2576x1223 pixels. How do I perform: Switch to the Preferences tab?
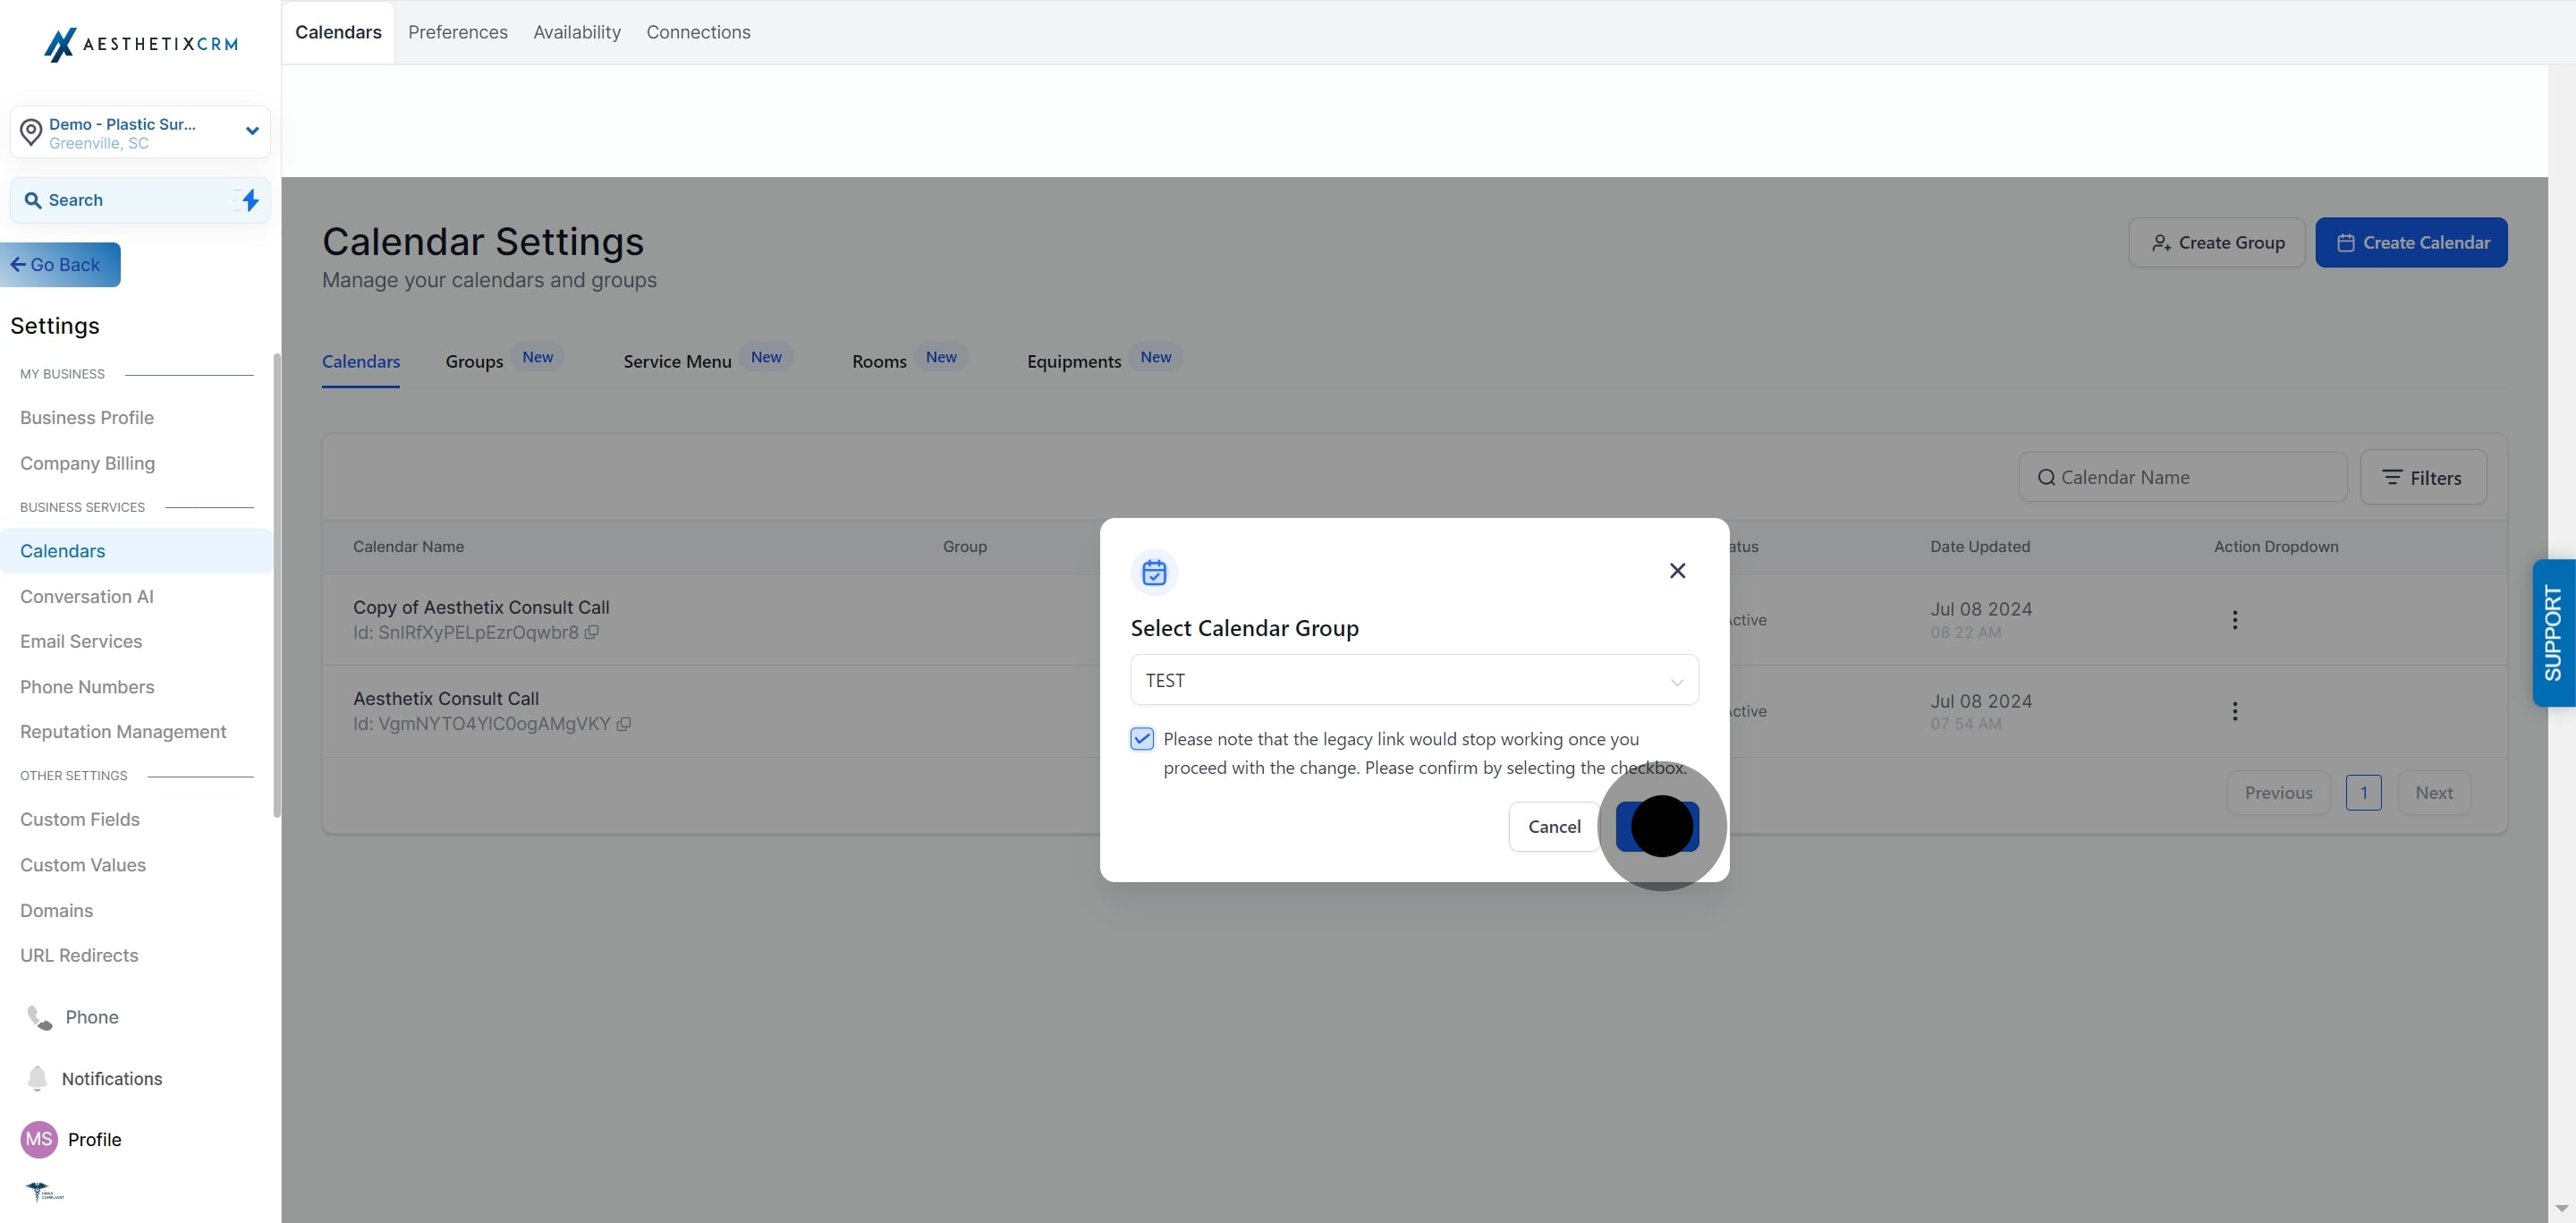(x=457, y=32)
